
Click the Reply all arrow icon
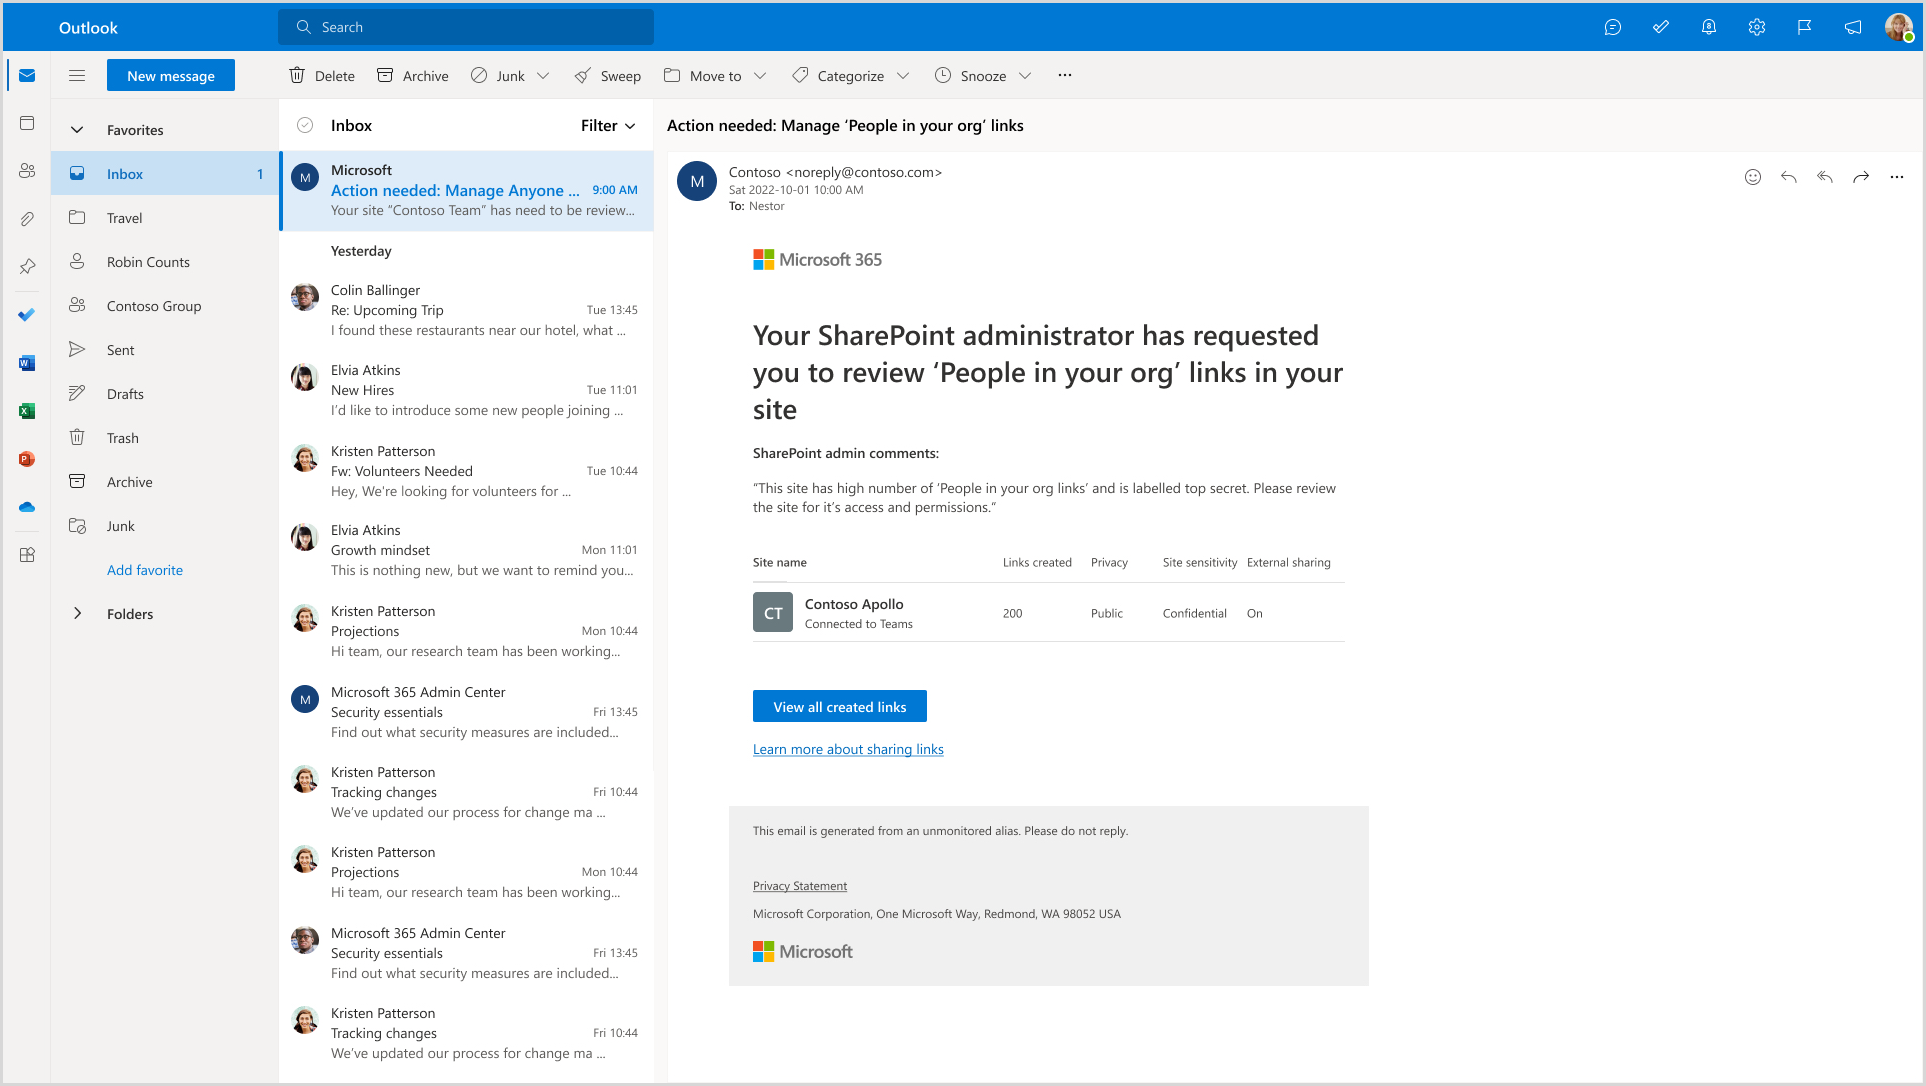coord(1824,177)
